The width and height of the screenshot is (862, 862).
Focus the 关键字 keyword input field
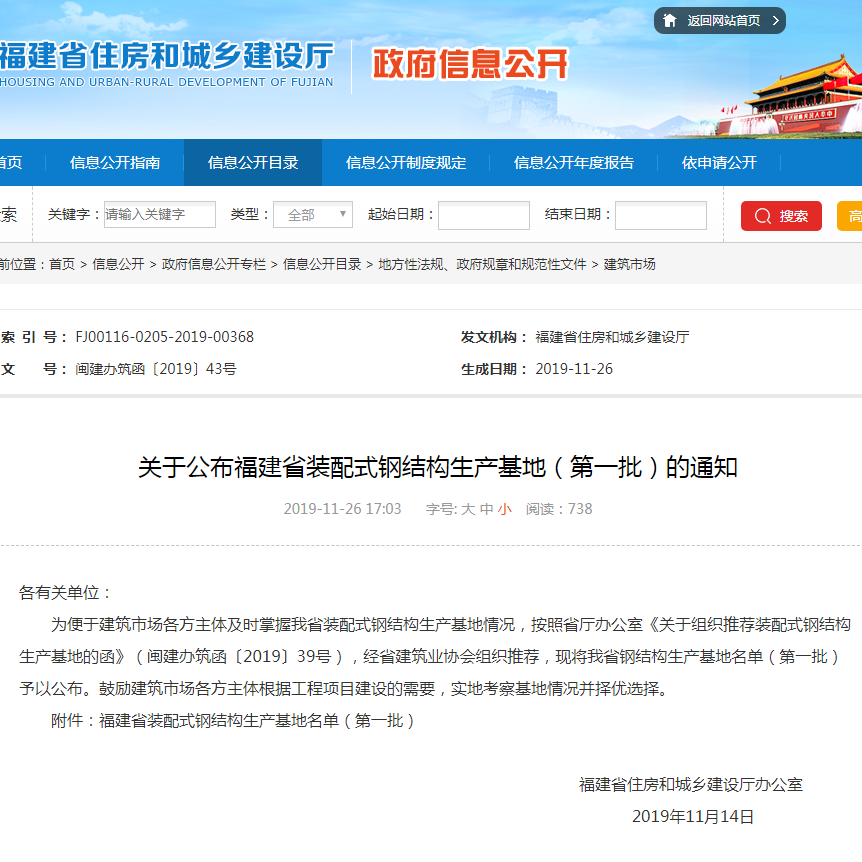pyautogui.click(x=160, y=215)
